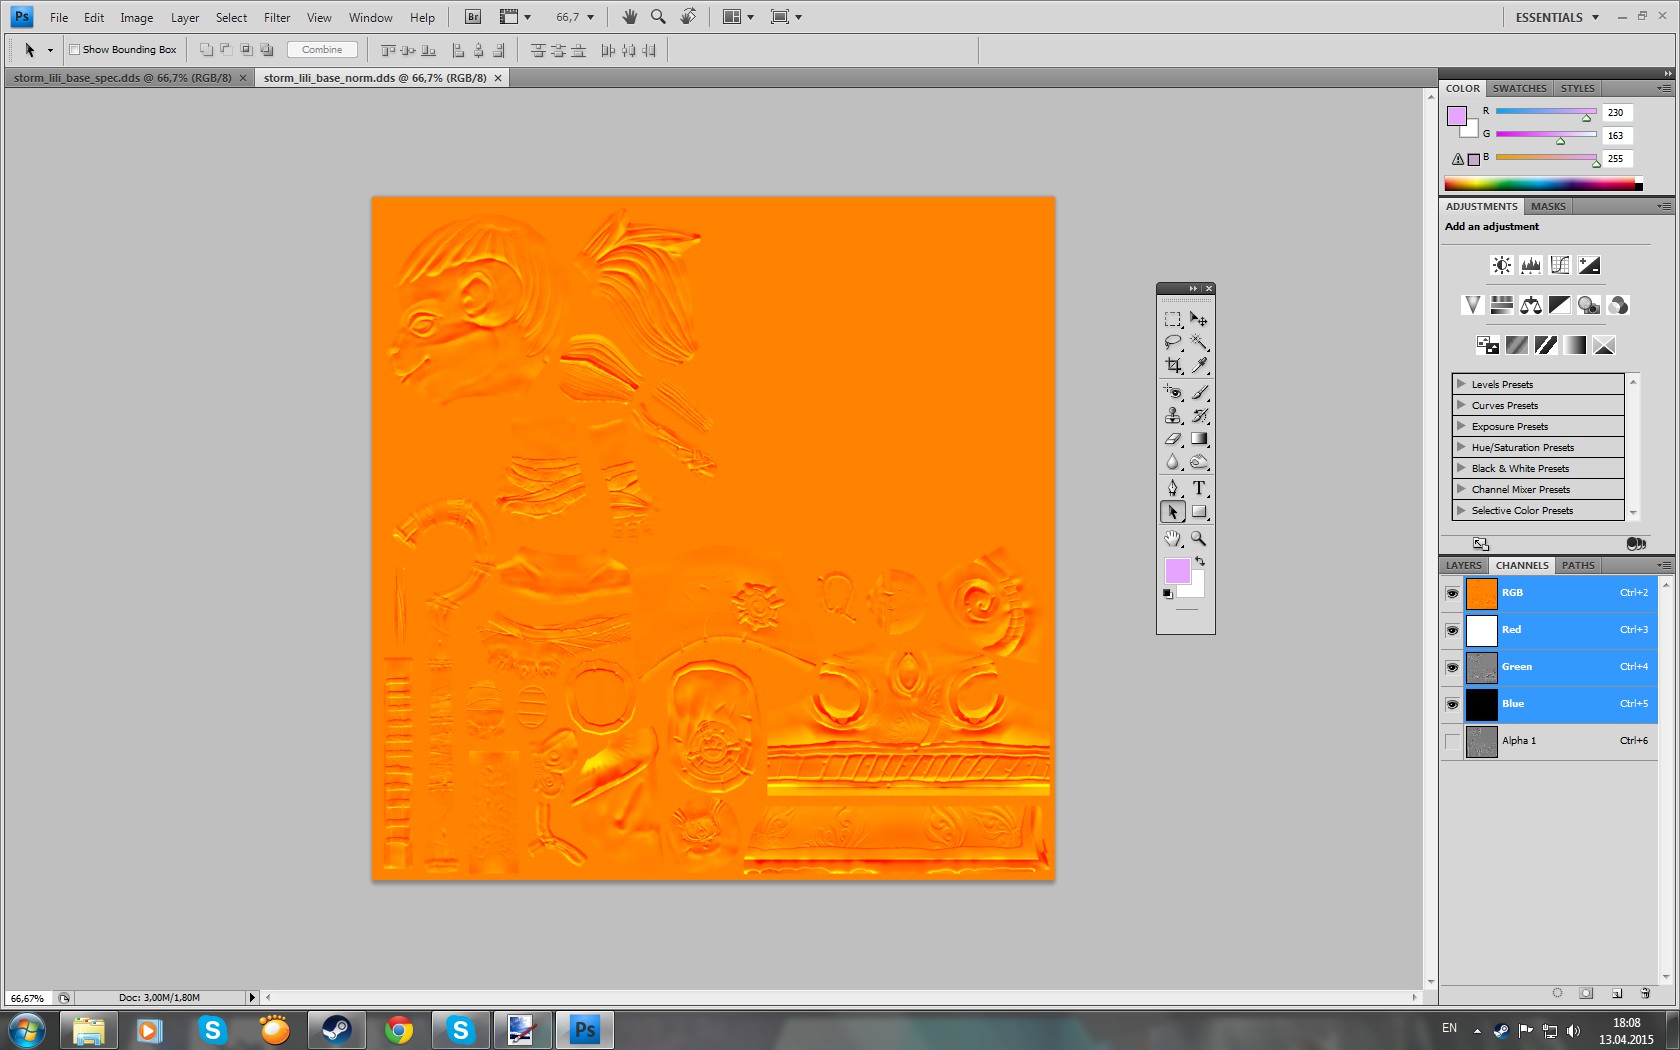Select the Pen tool
1680x1050 pixels.
pos(1173,488)
